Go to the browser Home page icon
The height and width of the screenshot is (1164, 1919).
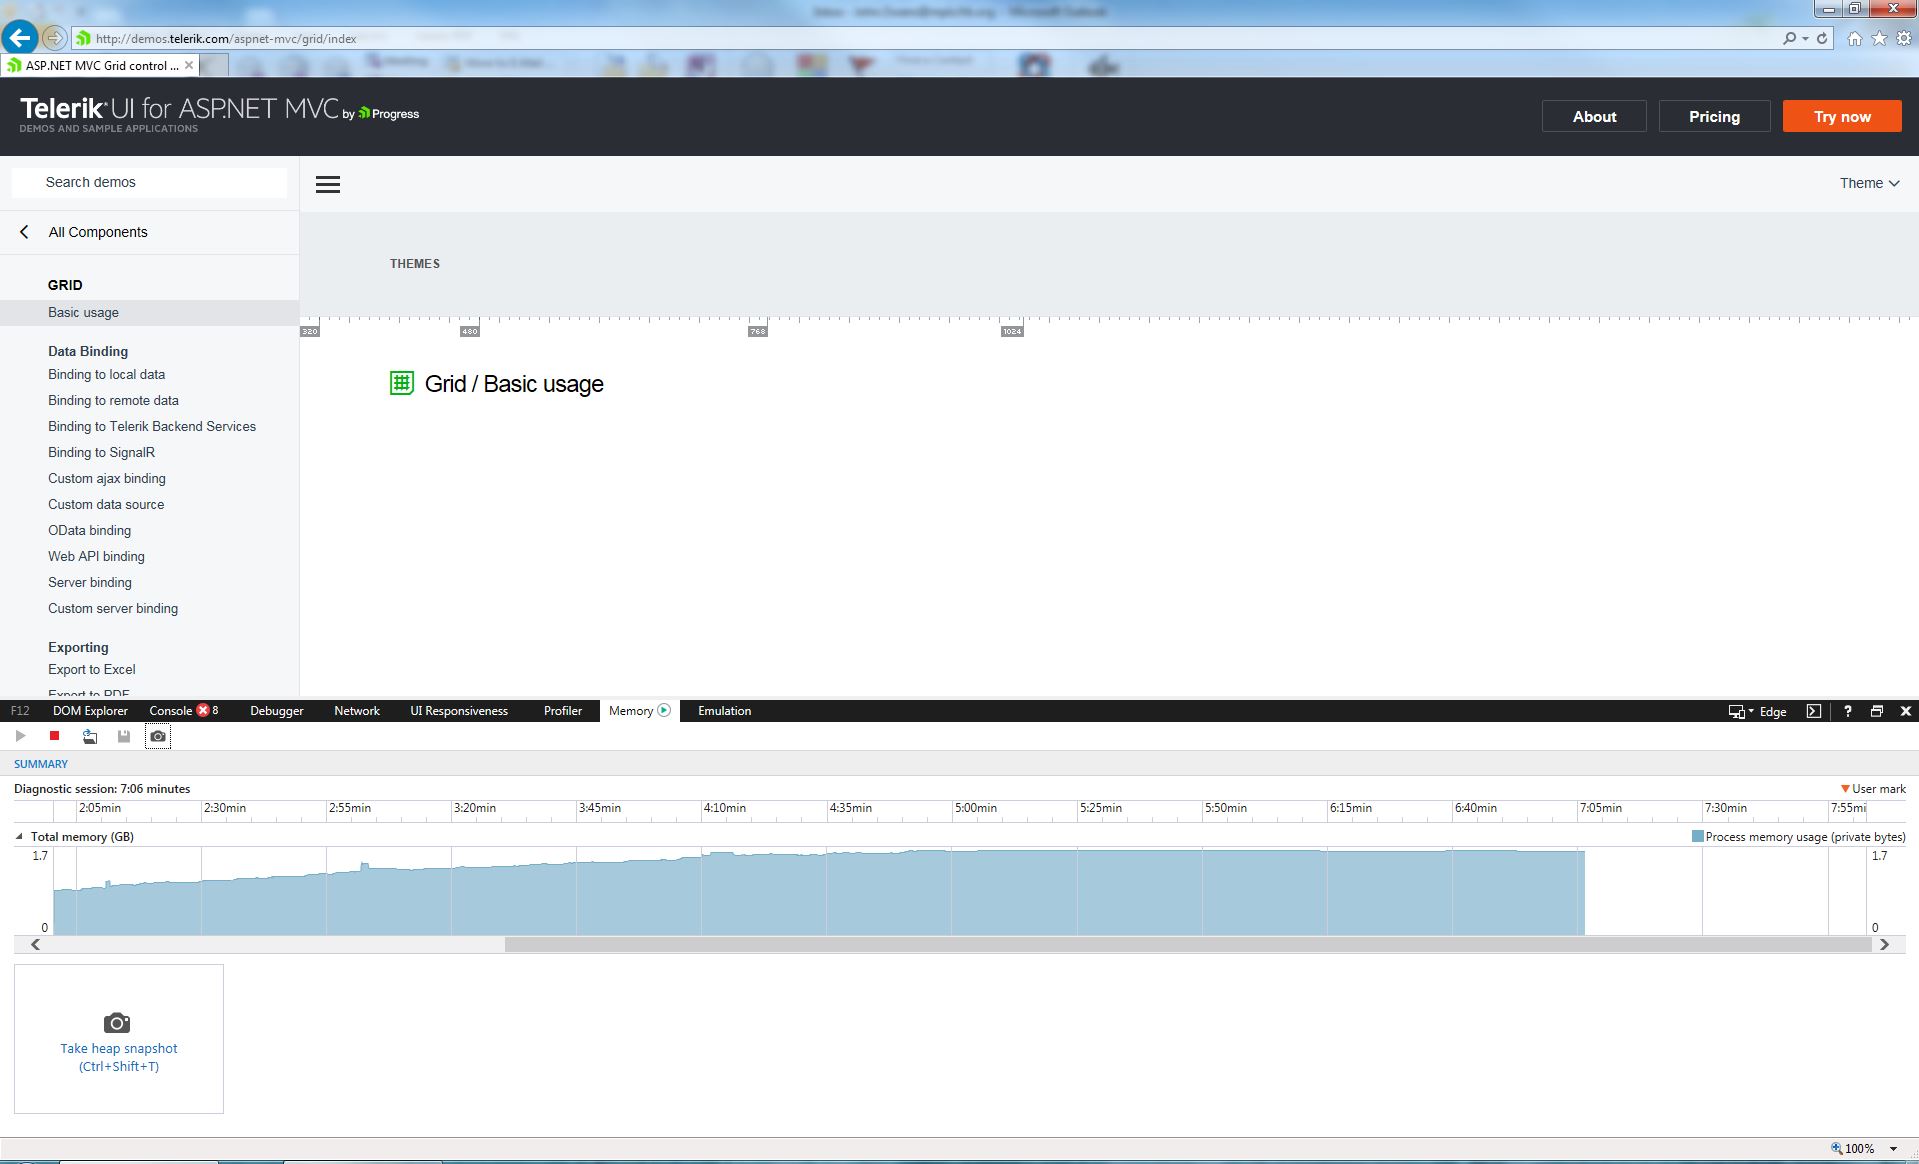[1855, 38]
